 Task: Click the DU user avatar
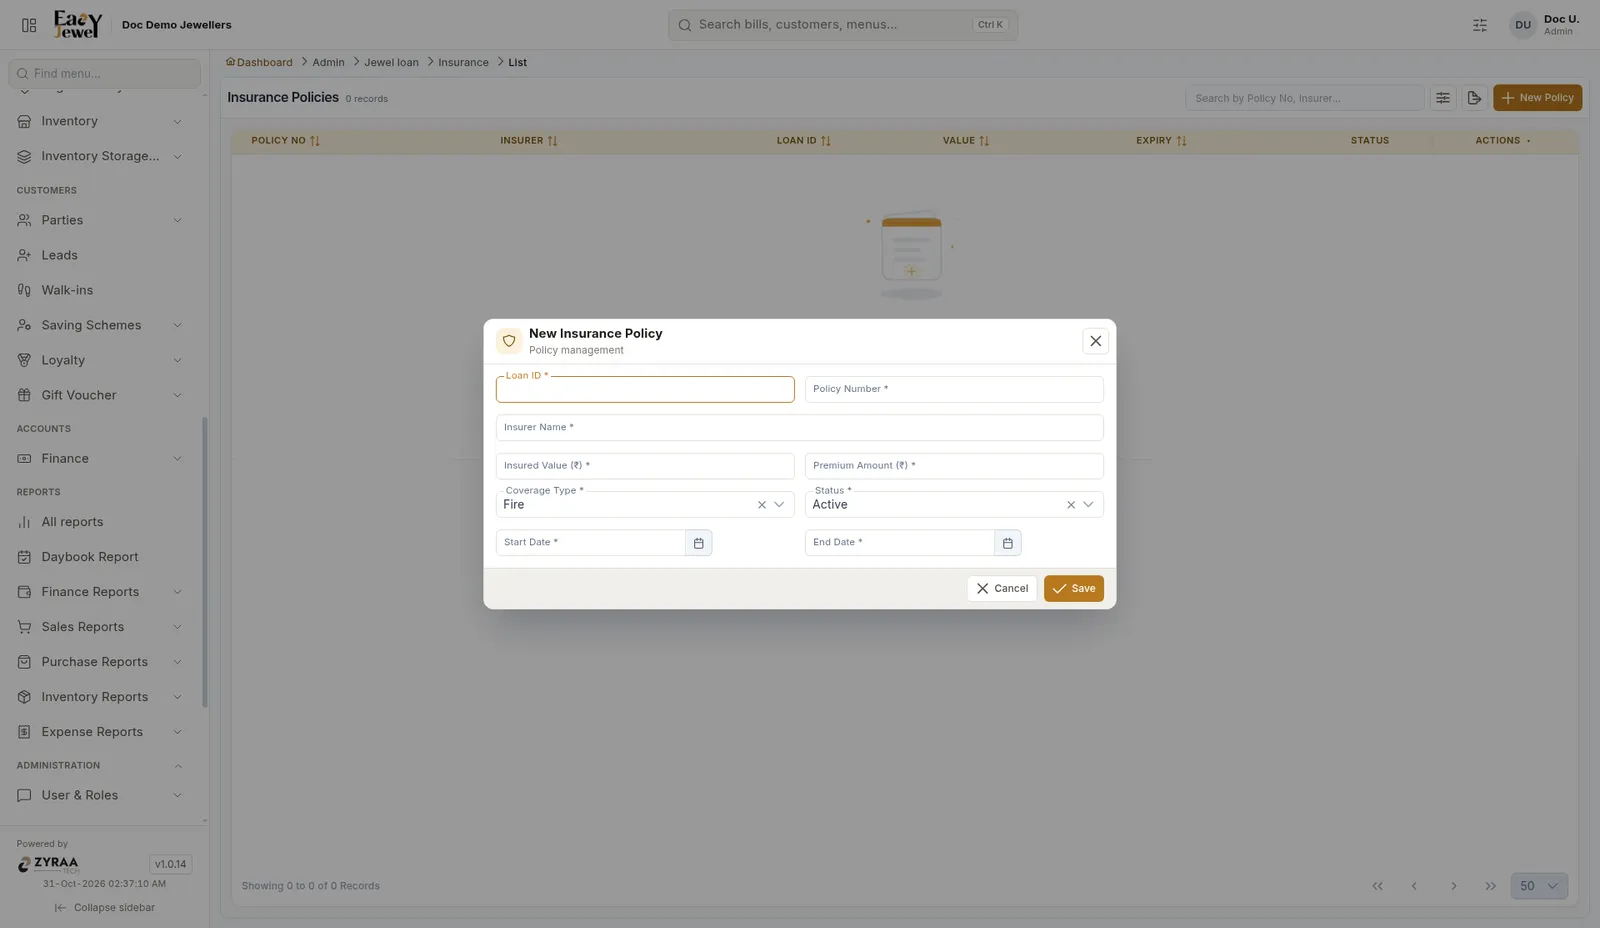1522,25
